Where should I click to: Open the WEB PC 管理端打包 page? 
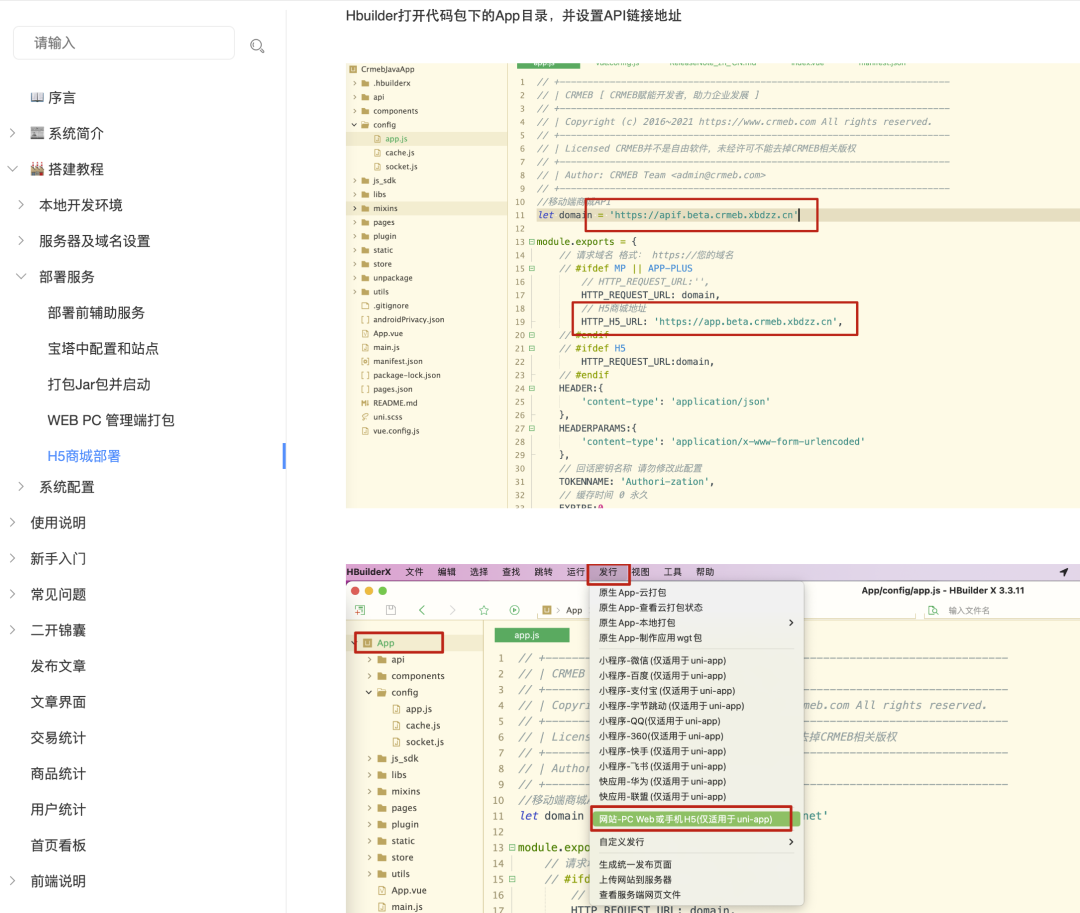tap(111, 420)
